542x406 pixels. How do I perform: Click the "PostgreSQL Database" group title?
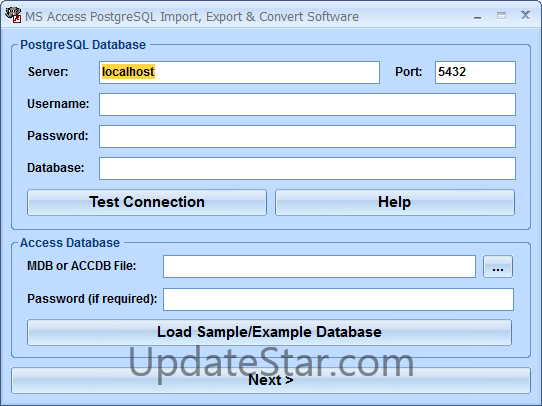[x=83, y=45]
